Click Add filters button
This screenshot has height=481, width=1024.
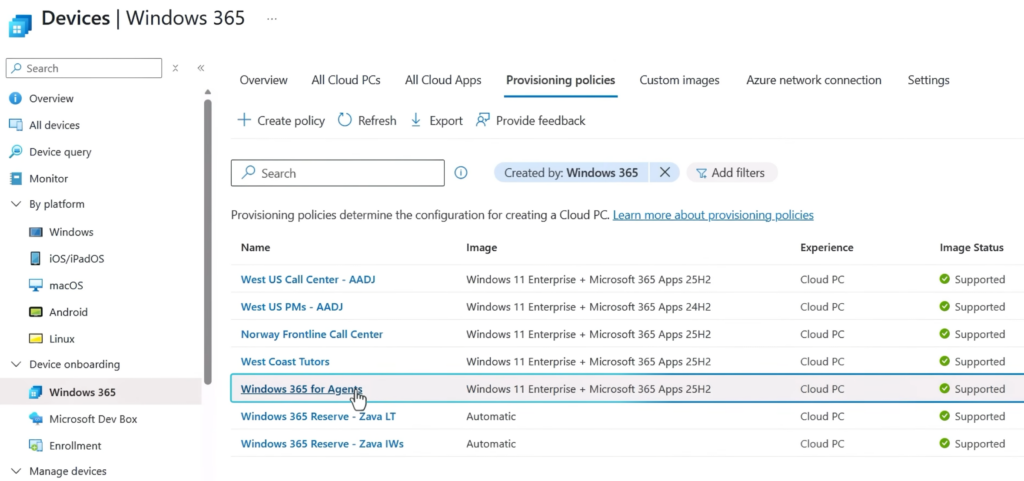731,173
